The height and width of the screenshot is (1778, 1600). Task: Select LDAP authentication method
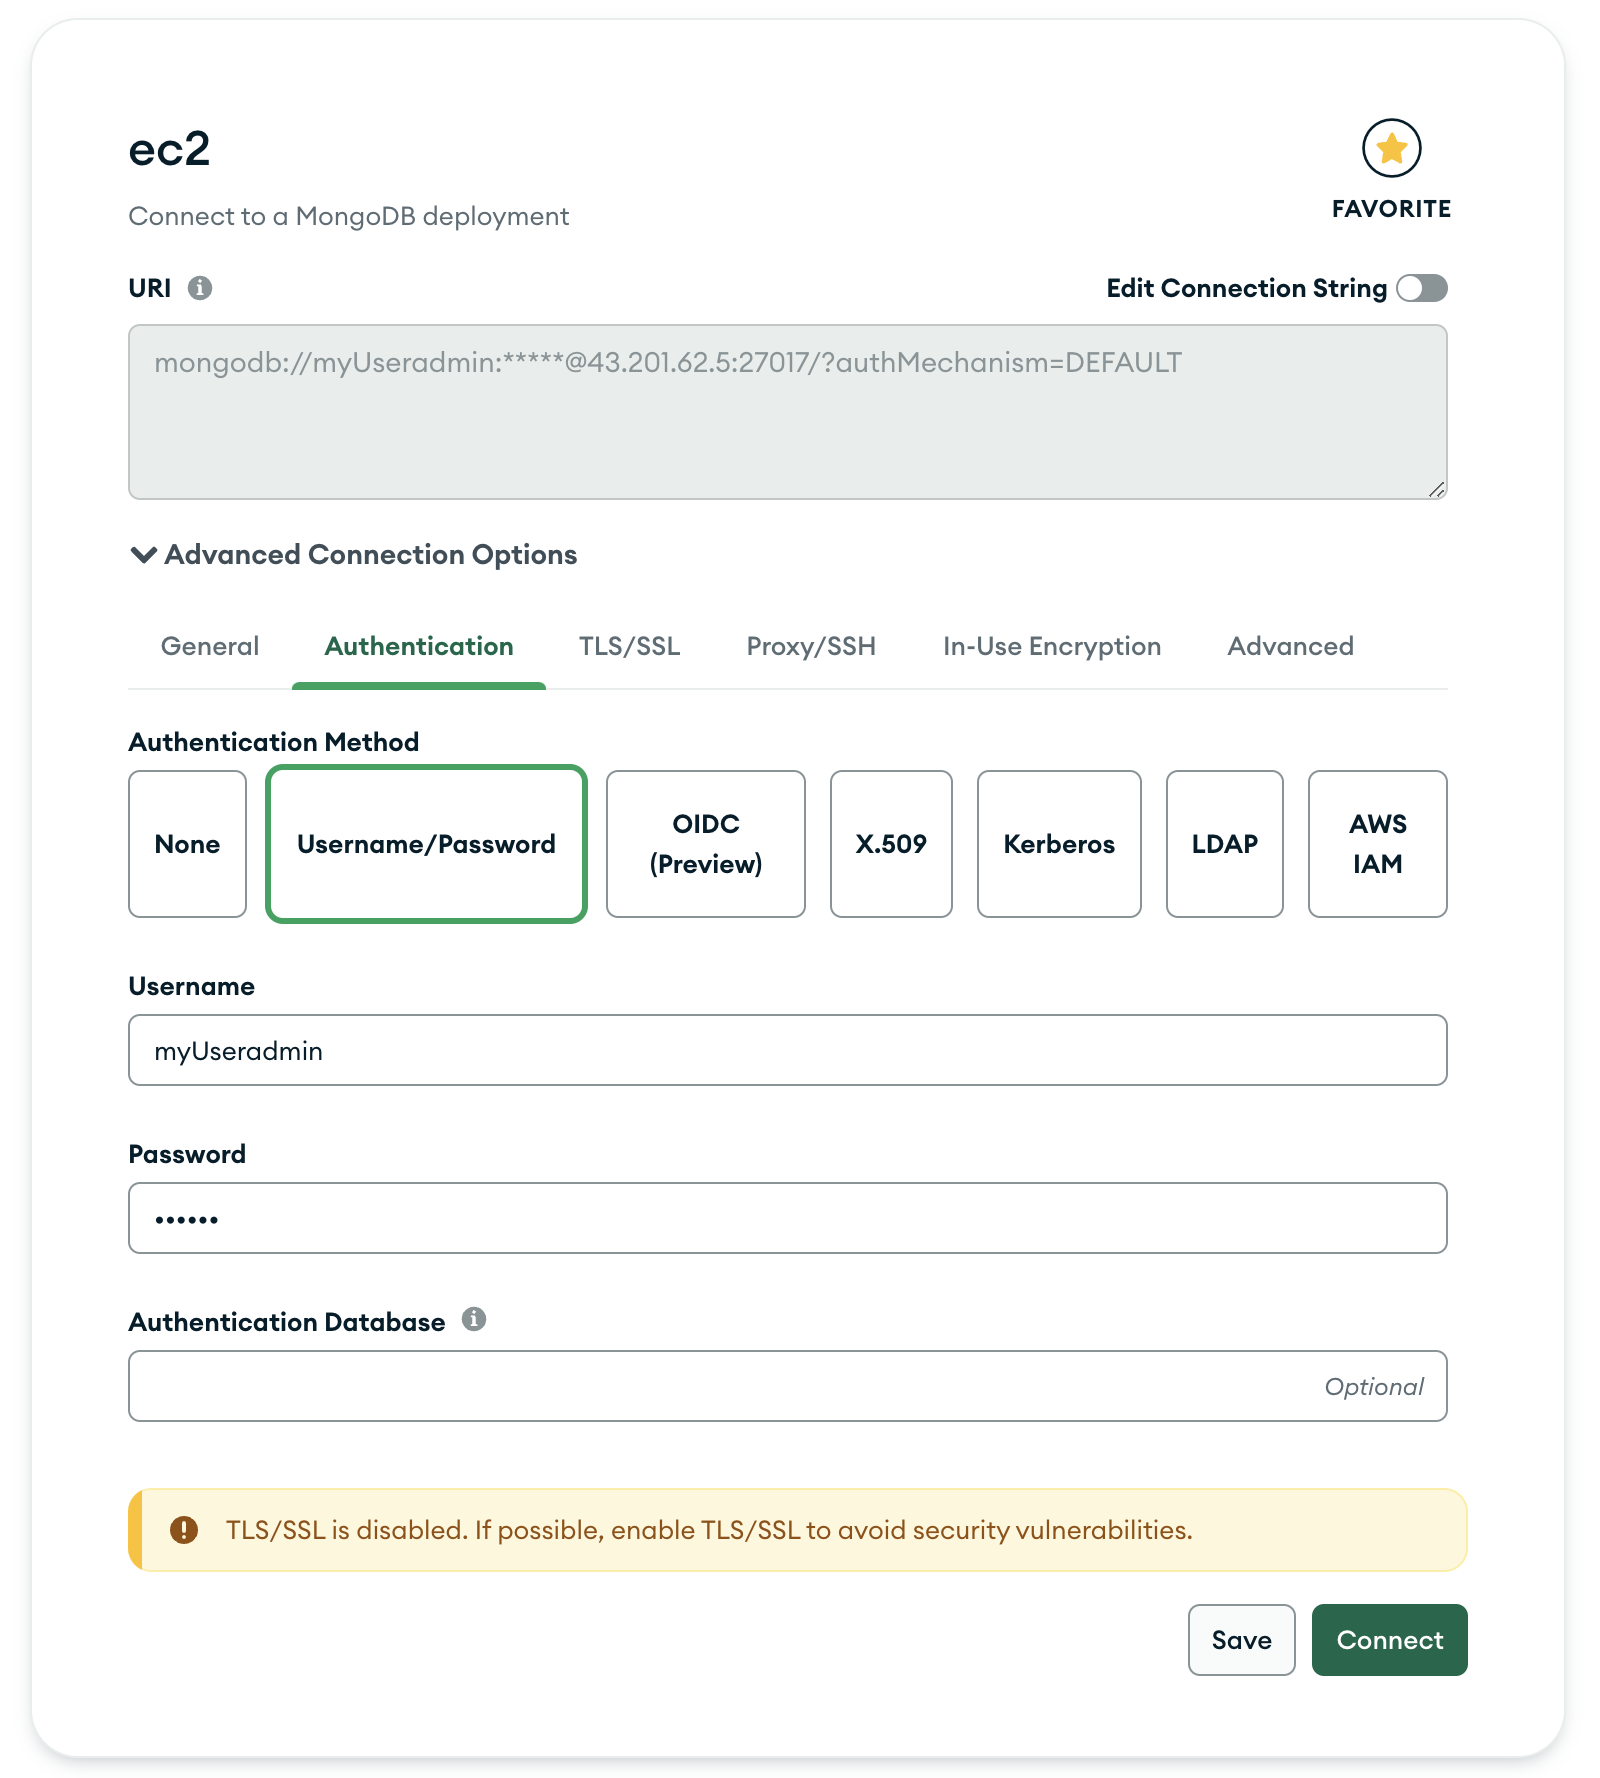[1225, 844]
